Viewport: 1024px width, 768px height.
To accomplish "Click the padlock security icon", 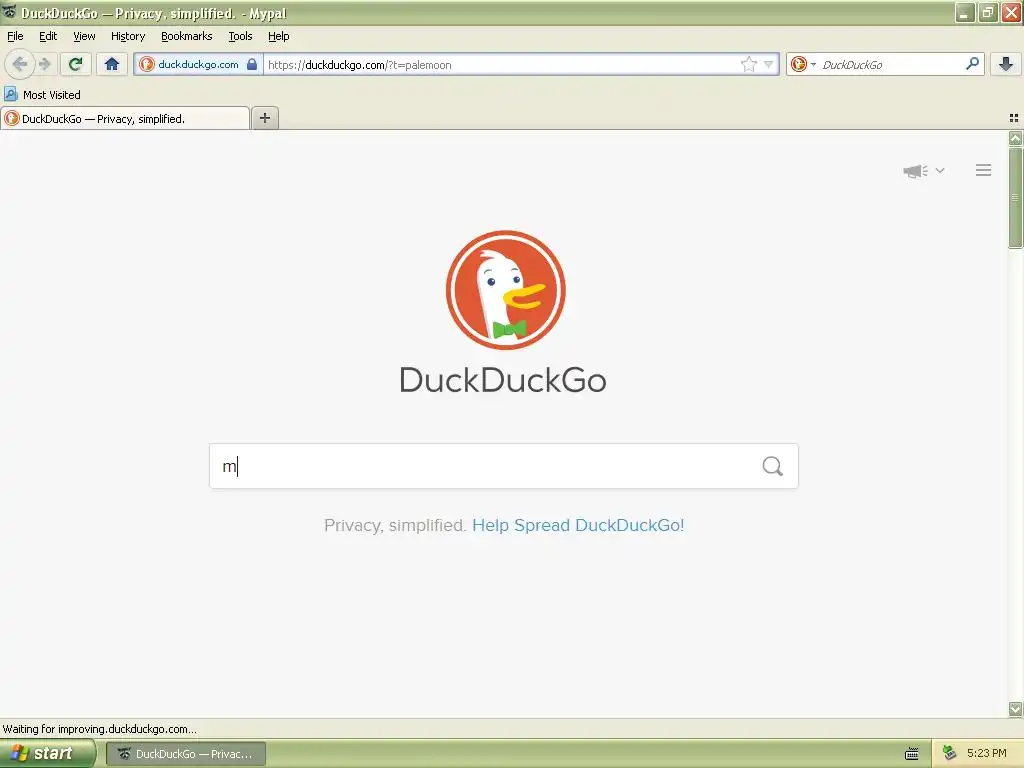I will coord(251,64).
